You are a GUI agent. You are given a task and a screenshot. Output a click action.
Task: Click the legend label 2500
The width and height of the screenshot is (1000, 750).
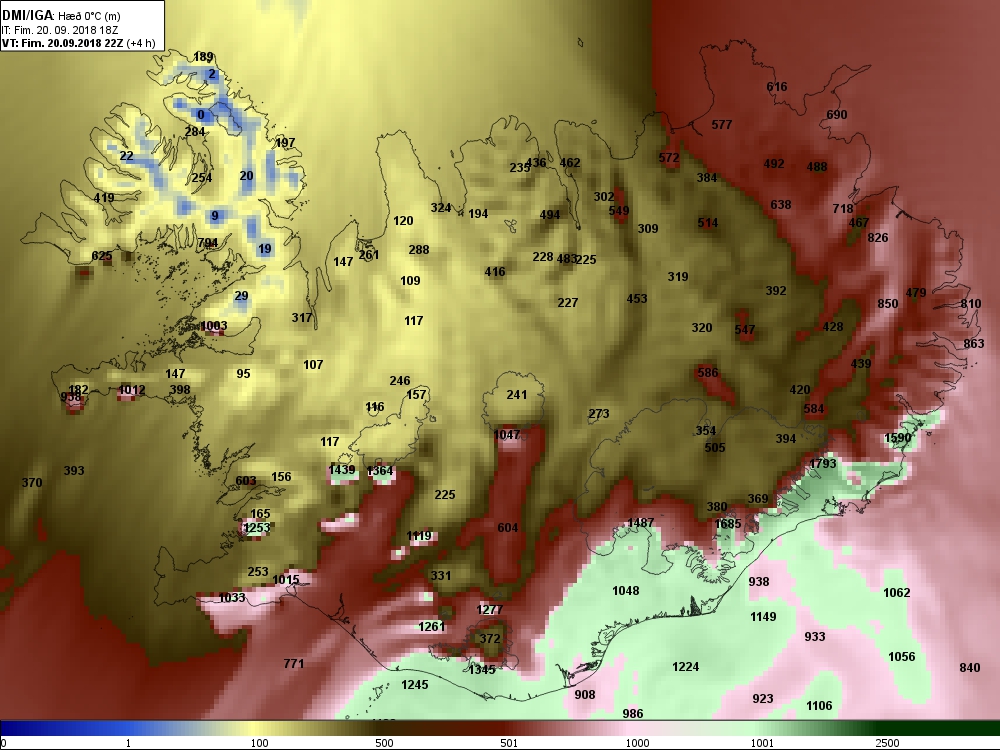click(887, 744)
